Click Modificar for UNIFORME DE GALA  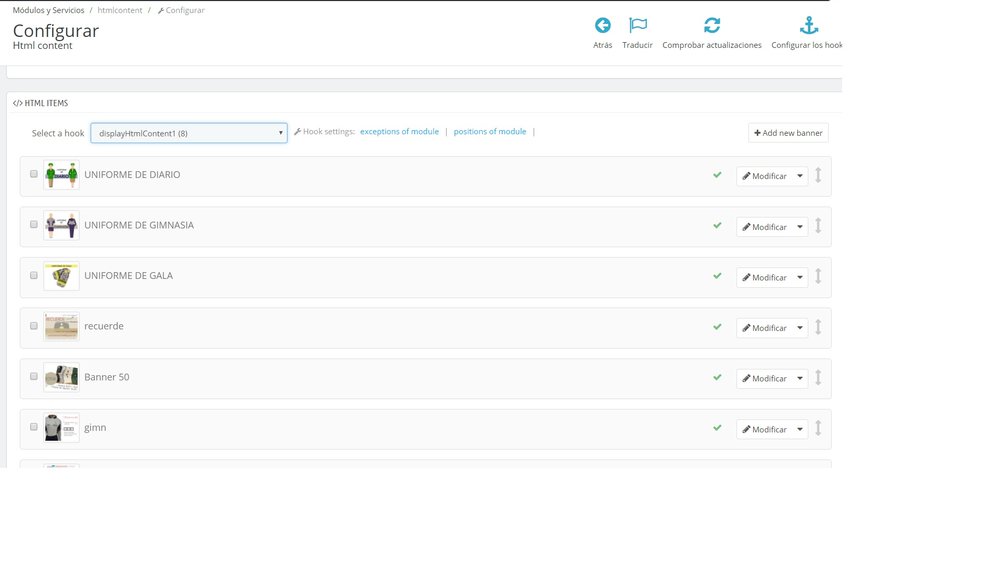(x=765, y=277)
